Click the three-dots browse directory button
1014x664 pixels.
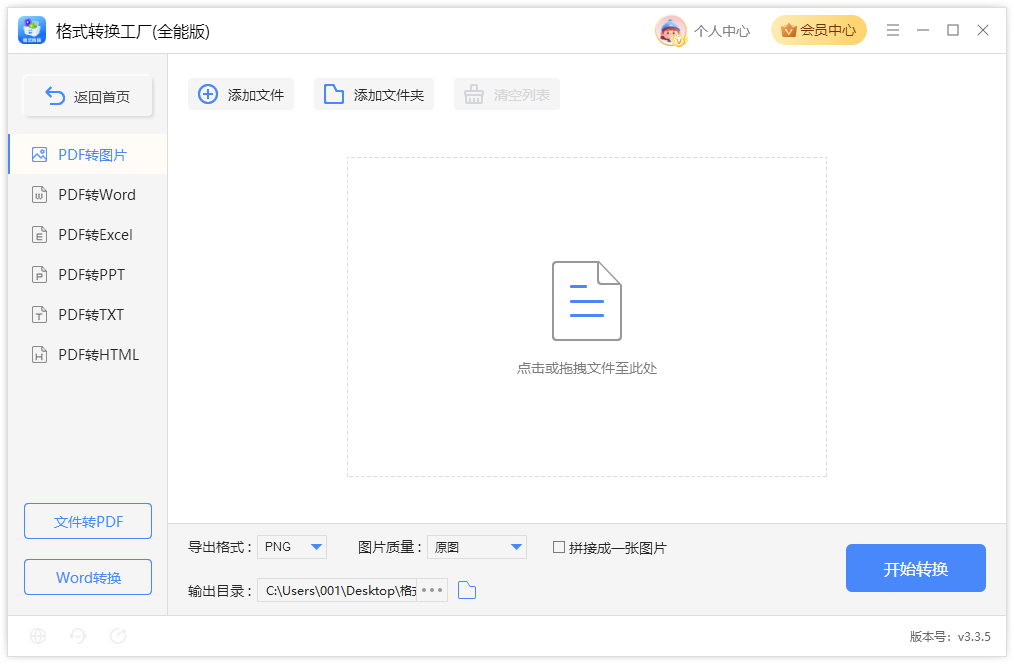tap(432, 590)
